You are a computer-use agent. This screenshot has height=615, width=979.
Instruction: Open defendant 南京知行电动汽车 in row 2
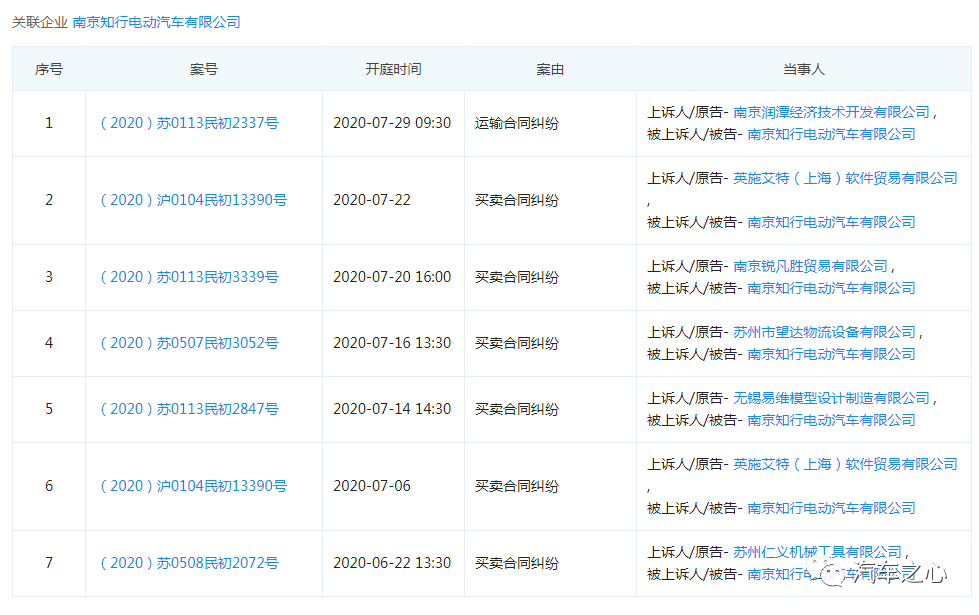[831, 222]
